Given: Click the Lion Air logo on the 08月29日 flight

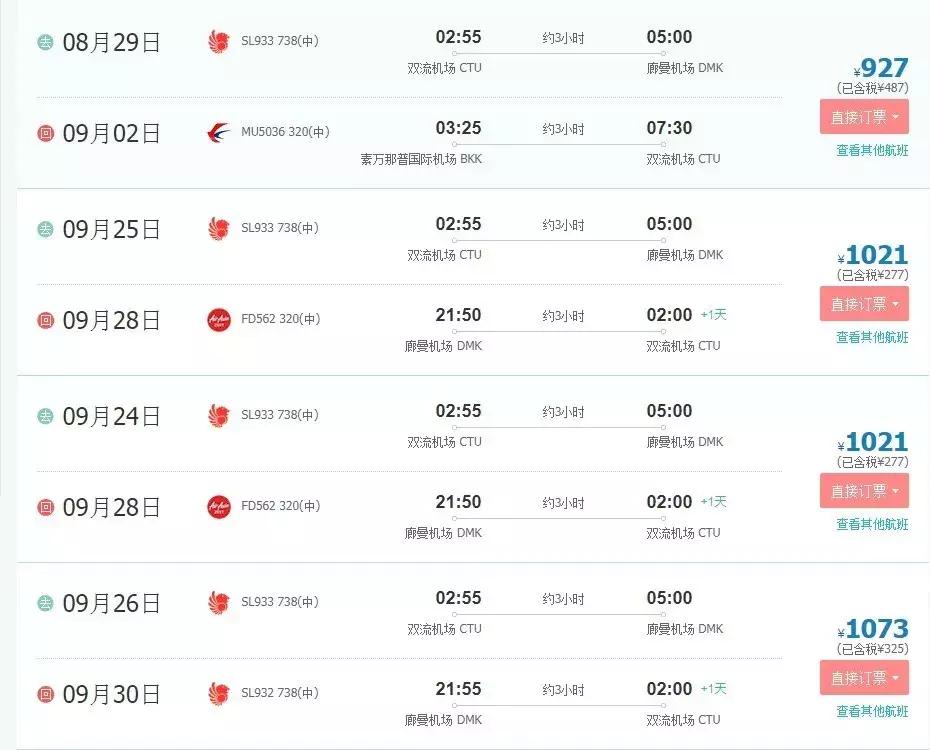Looking at the screenshot, I should (218, 41).
